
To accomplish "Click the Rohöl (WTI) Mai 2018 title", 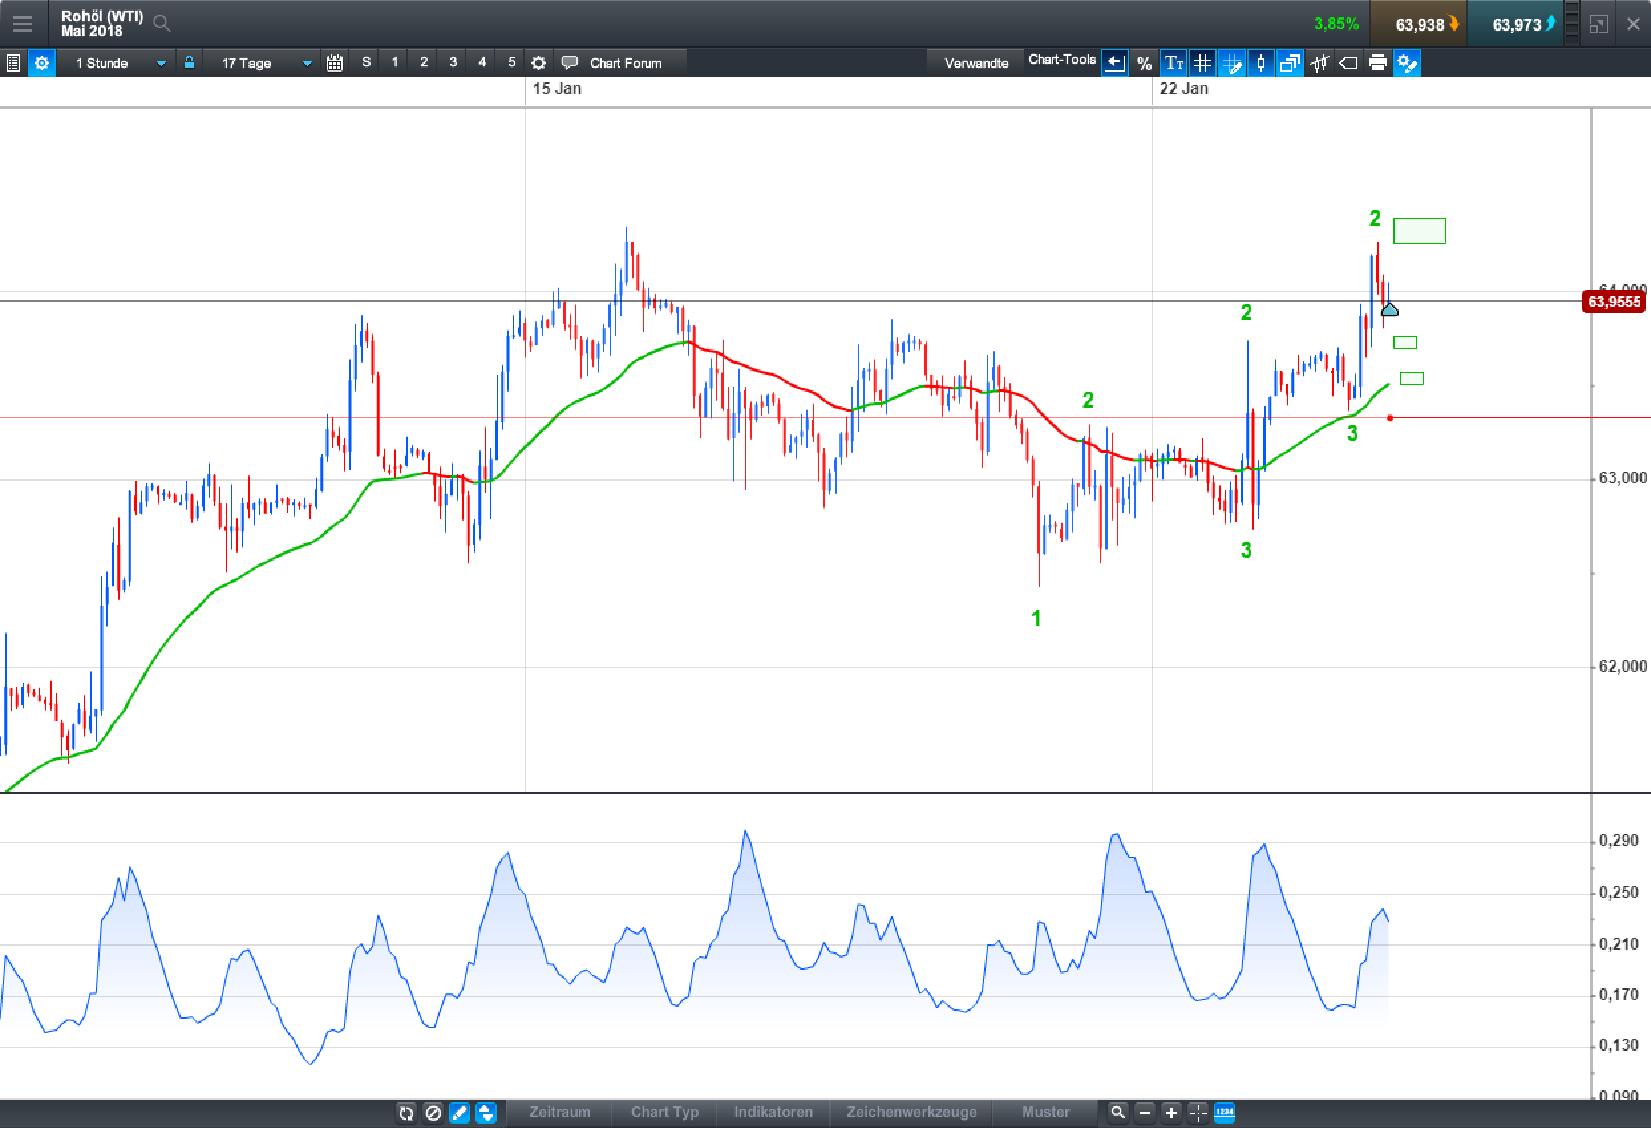I will click(101, 23).
